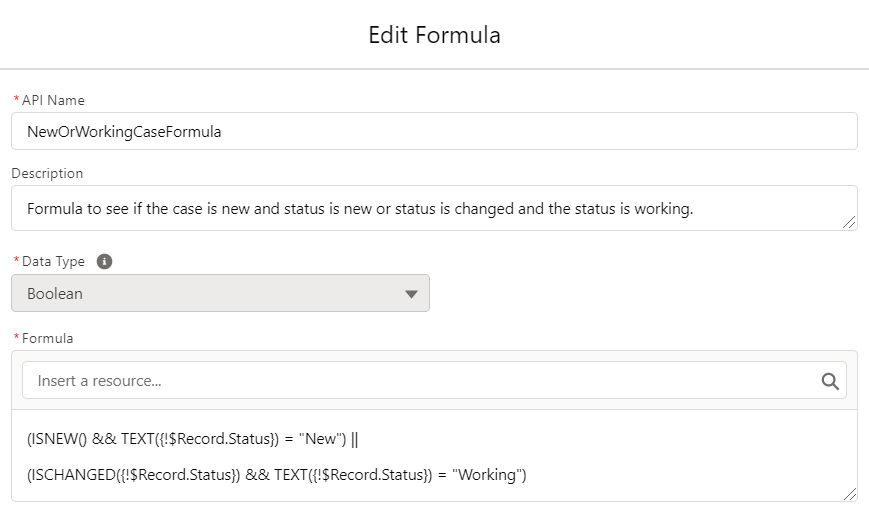Place cursor at end of first formula line
The image size is (869, 515).
pyautogui.click(x=359, y=439)
